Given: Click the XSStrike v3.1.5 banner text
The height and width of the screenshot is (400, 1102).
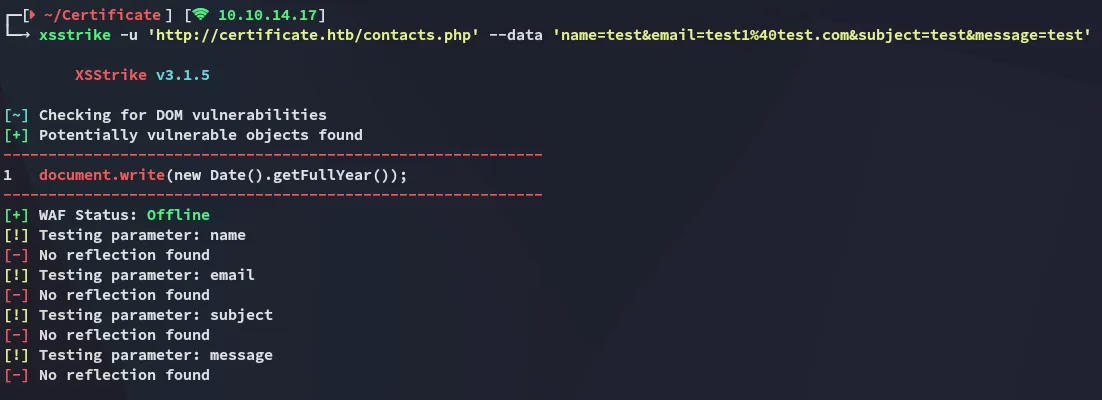Looking at the screenshot, I should point(142,75).
